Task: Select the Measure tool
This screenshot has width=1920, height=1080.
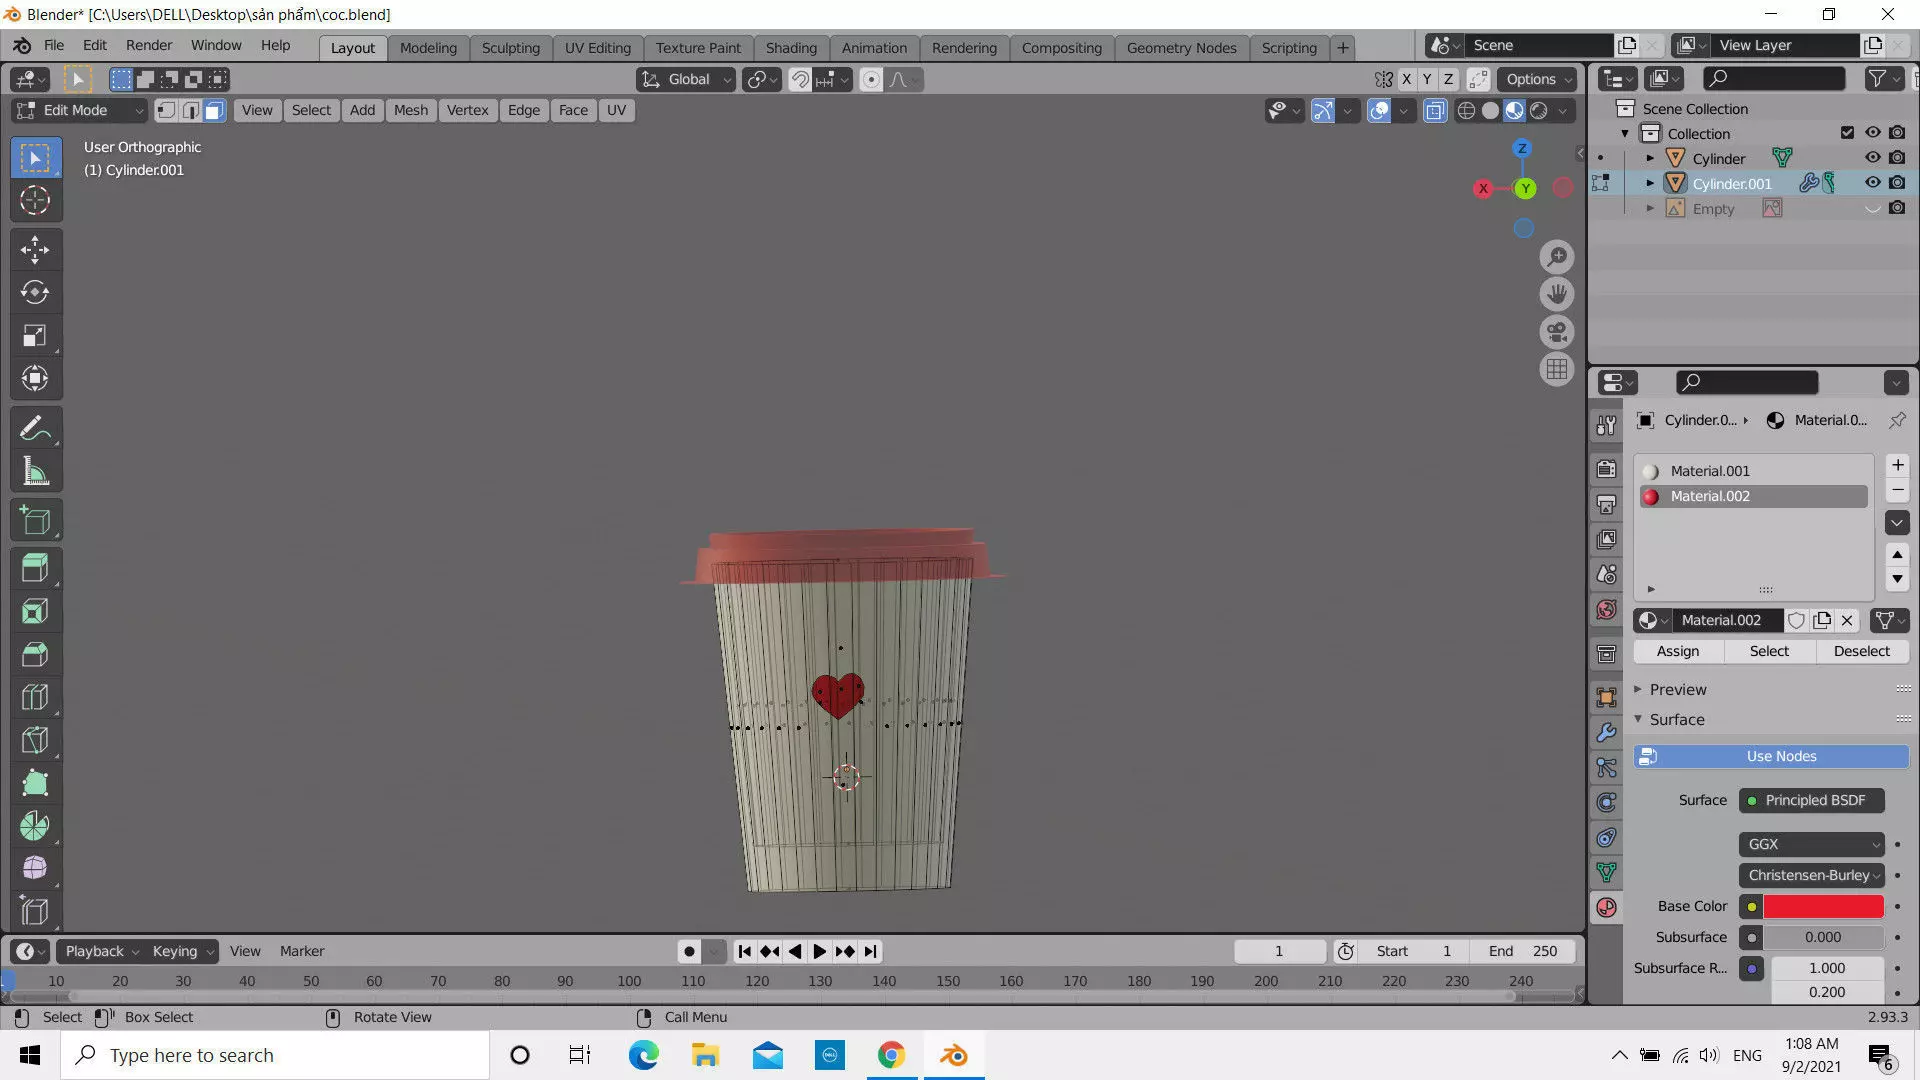Action: pyautogui.click(x=35, y=472)
